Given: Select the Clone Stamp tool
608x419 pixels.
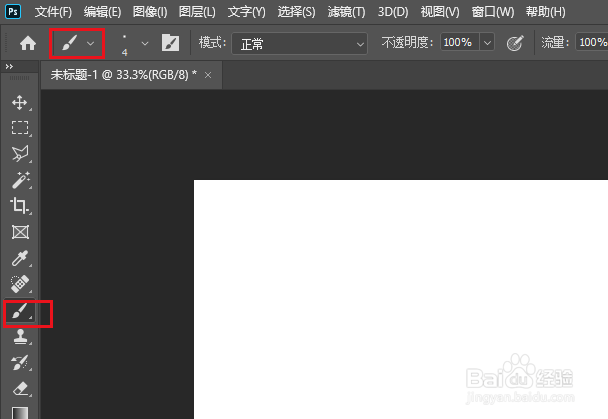Looking at the screenshot, I should point(20,336).
